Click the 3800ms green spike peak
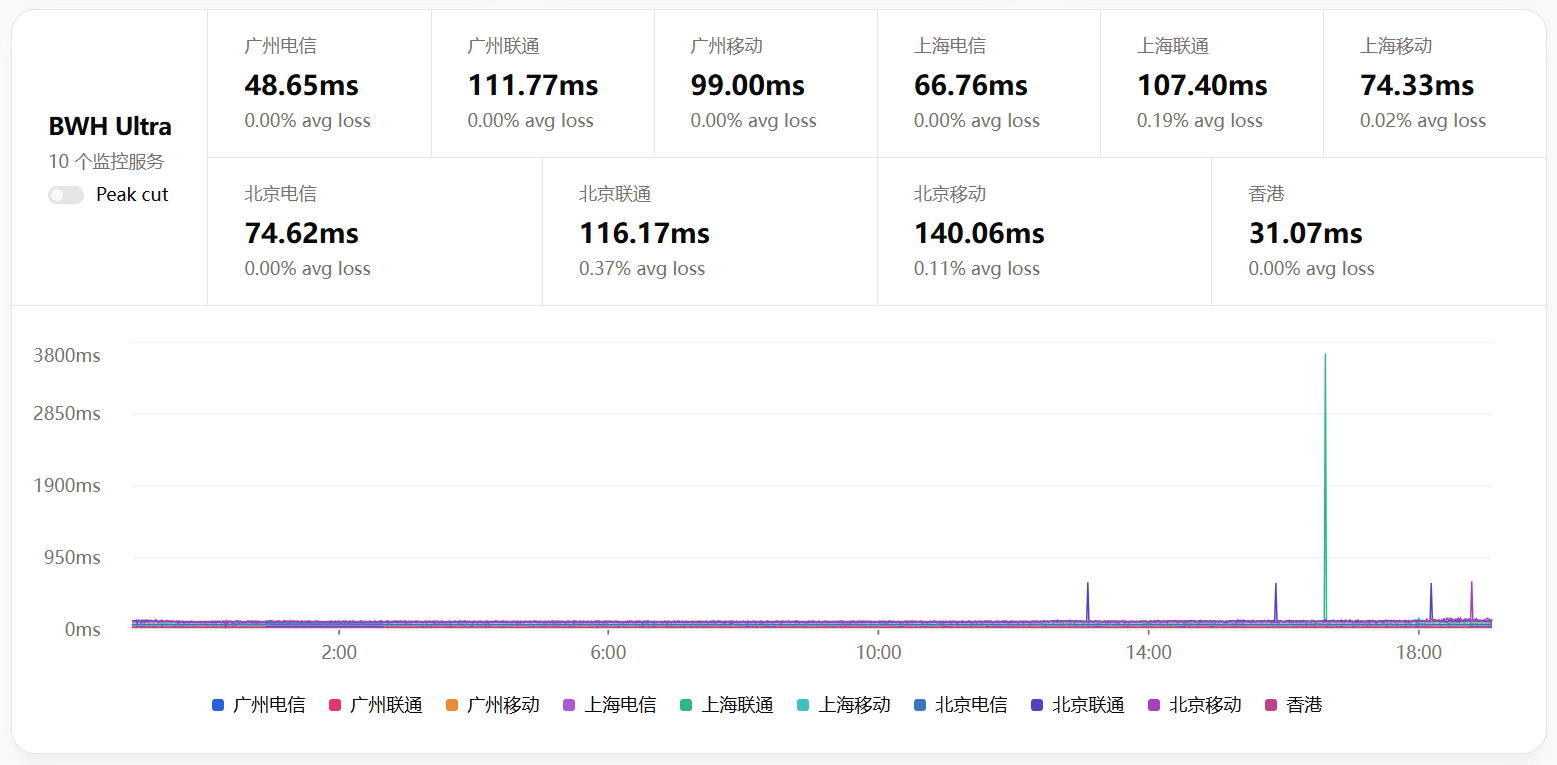Image resolution: width=1557 pixels, height=765 pixels. pyautogui.click(x=1325, y=355)
